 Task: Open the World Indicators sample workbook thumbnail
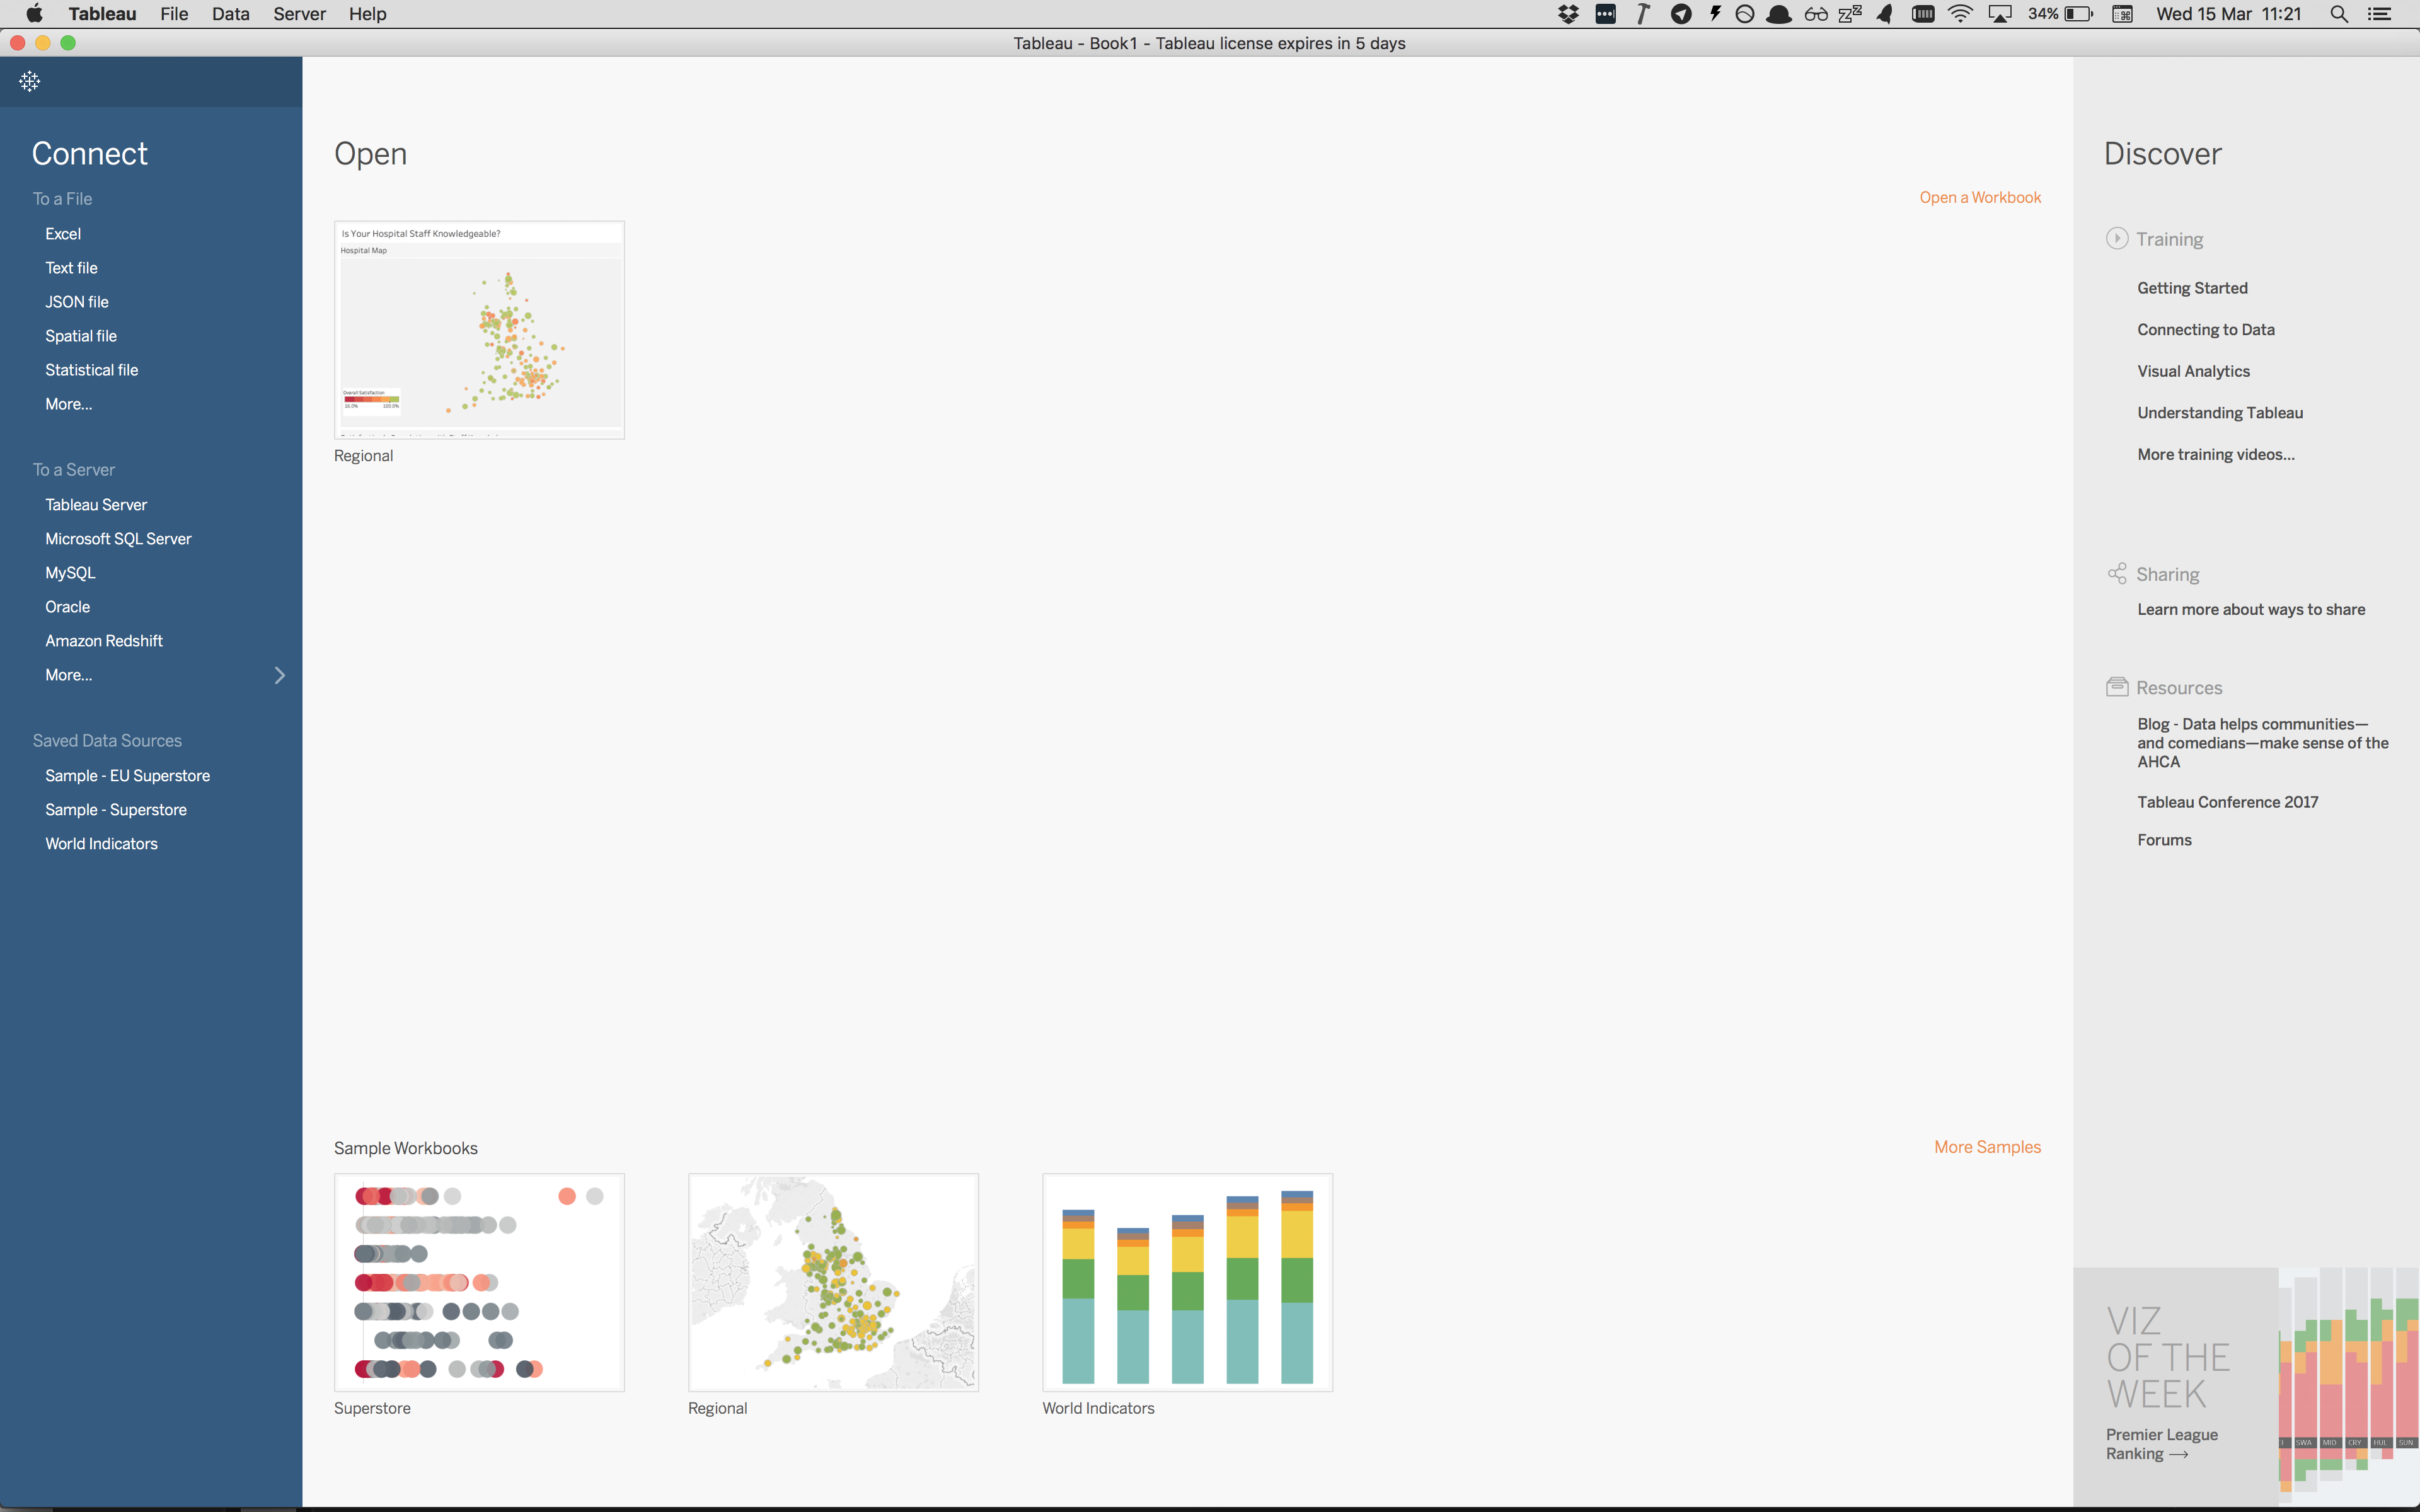(1187, 1282)
